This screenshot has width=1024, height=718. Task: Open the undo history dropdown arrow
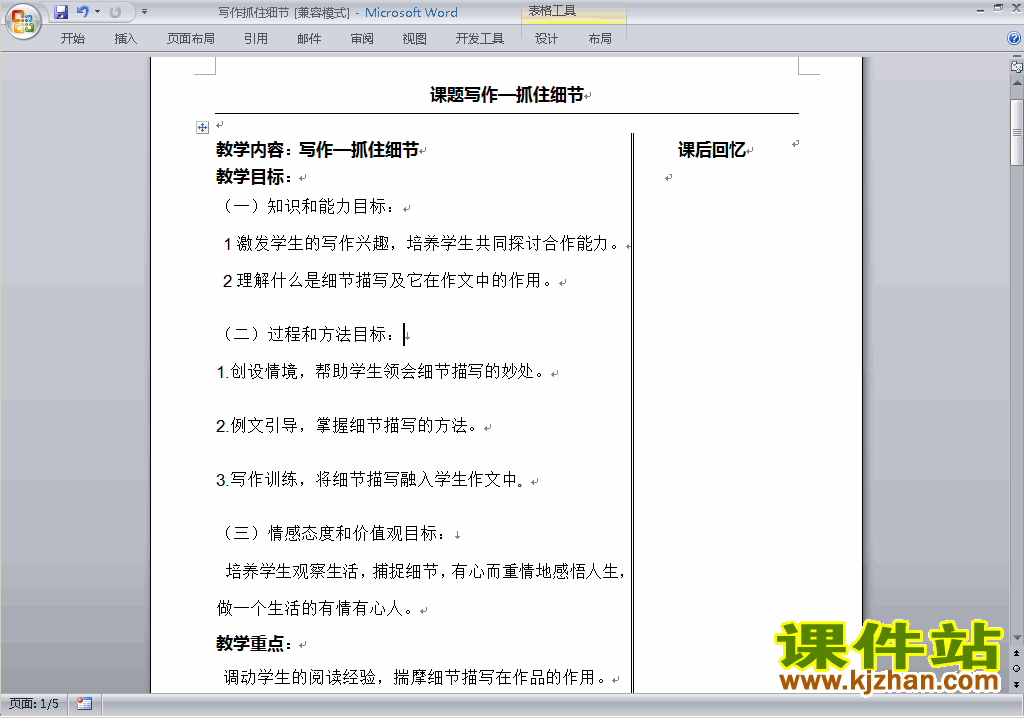click(97, 12)
